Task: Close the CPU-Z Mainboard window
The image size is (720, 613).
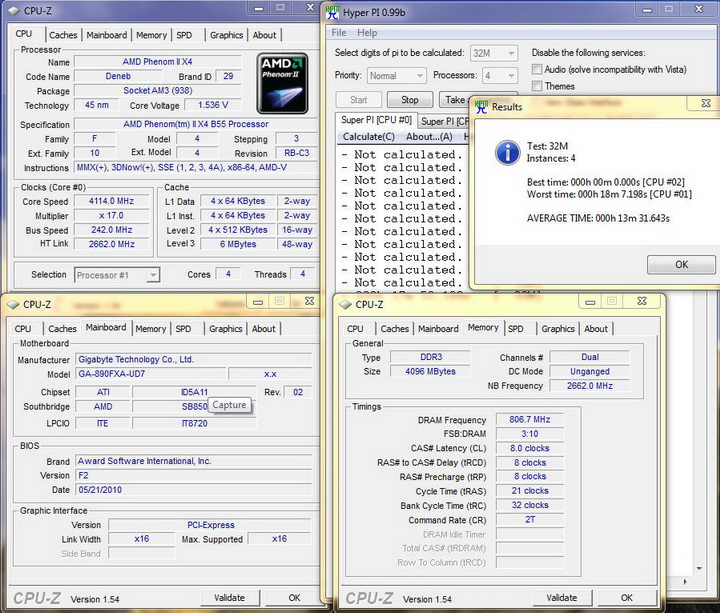Action: click(x=309, y=301)
